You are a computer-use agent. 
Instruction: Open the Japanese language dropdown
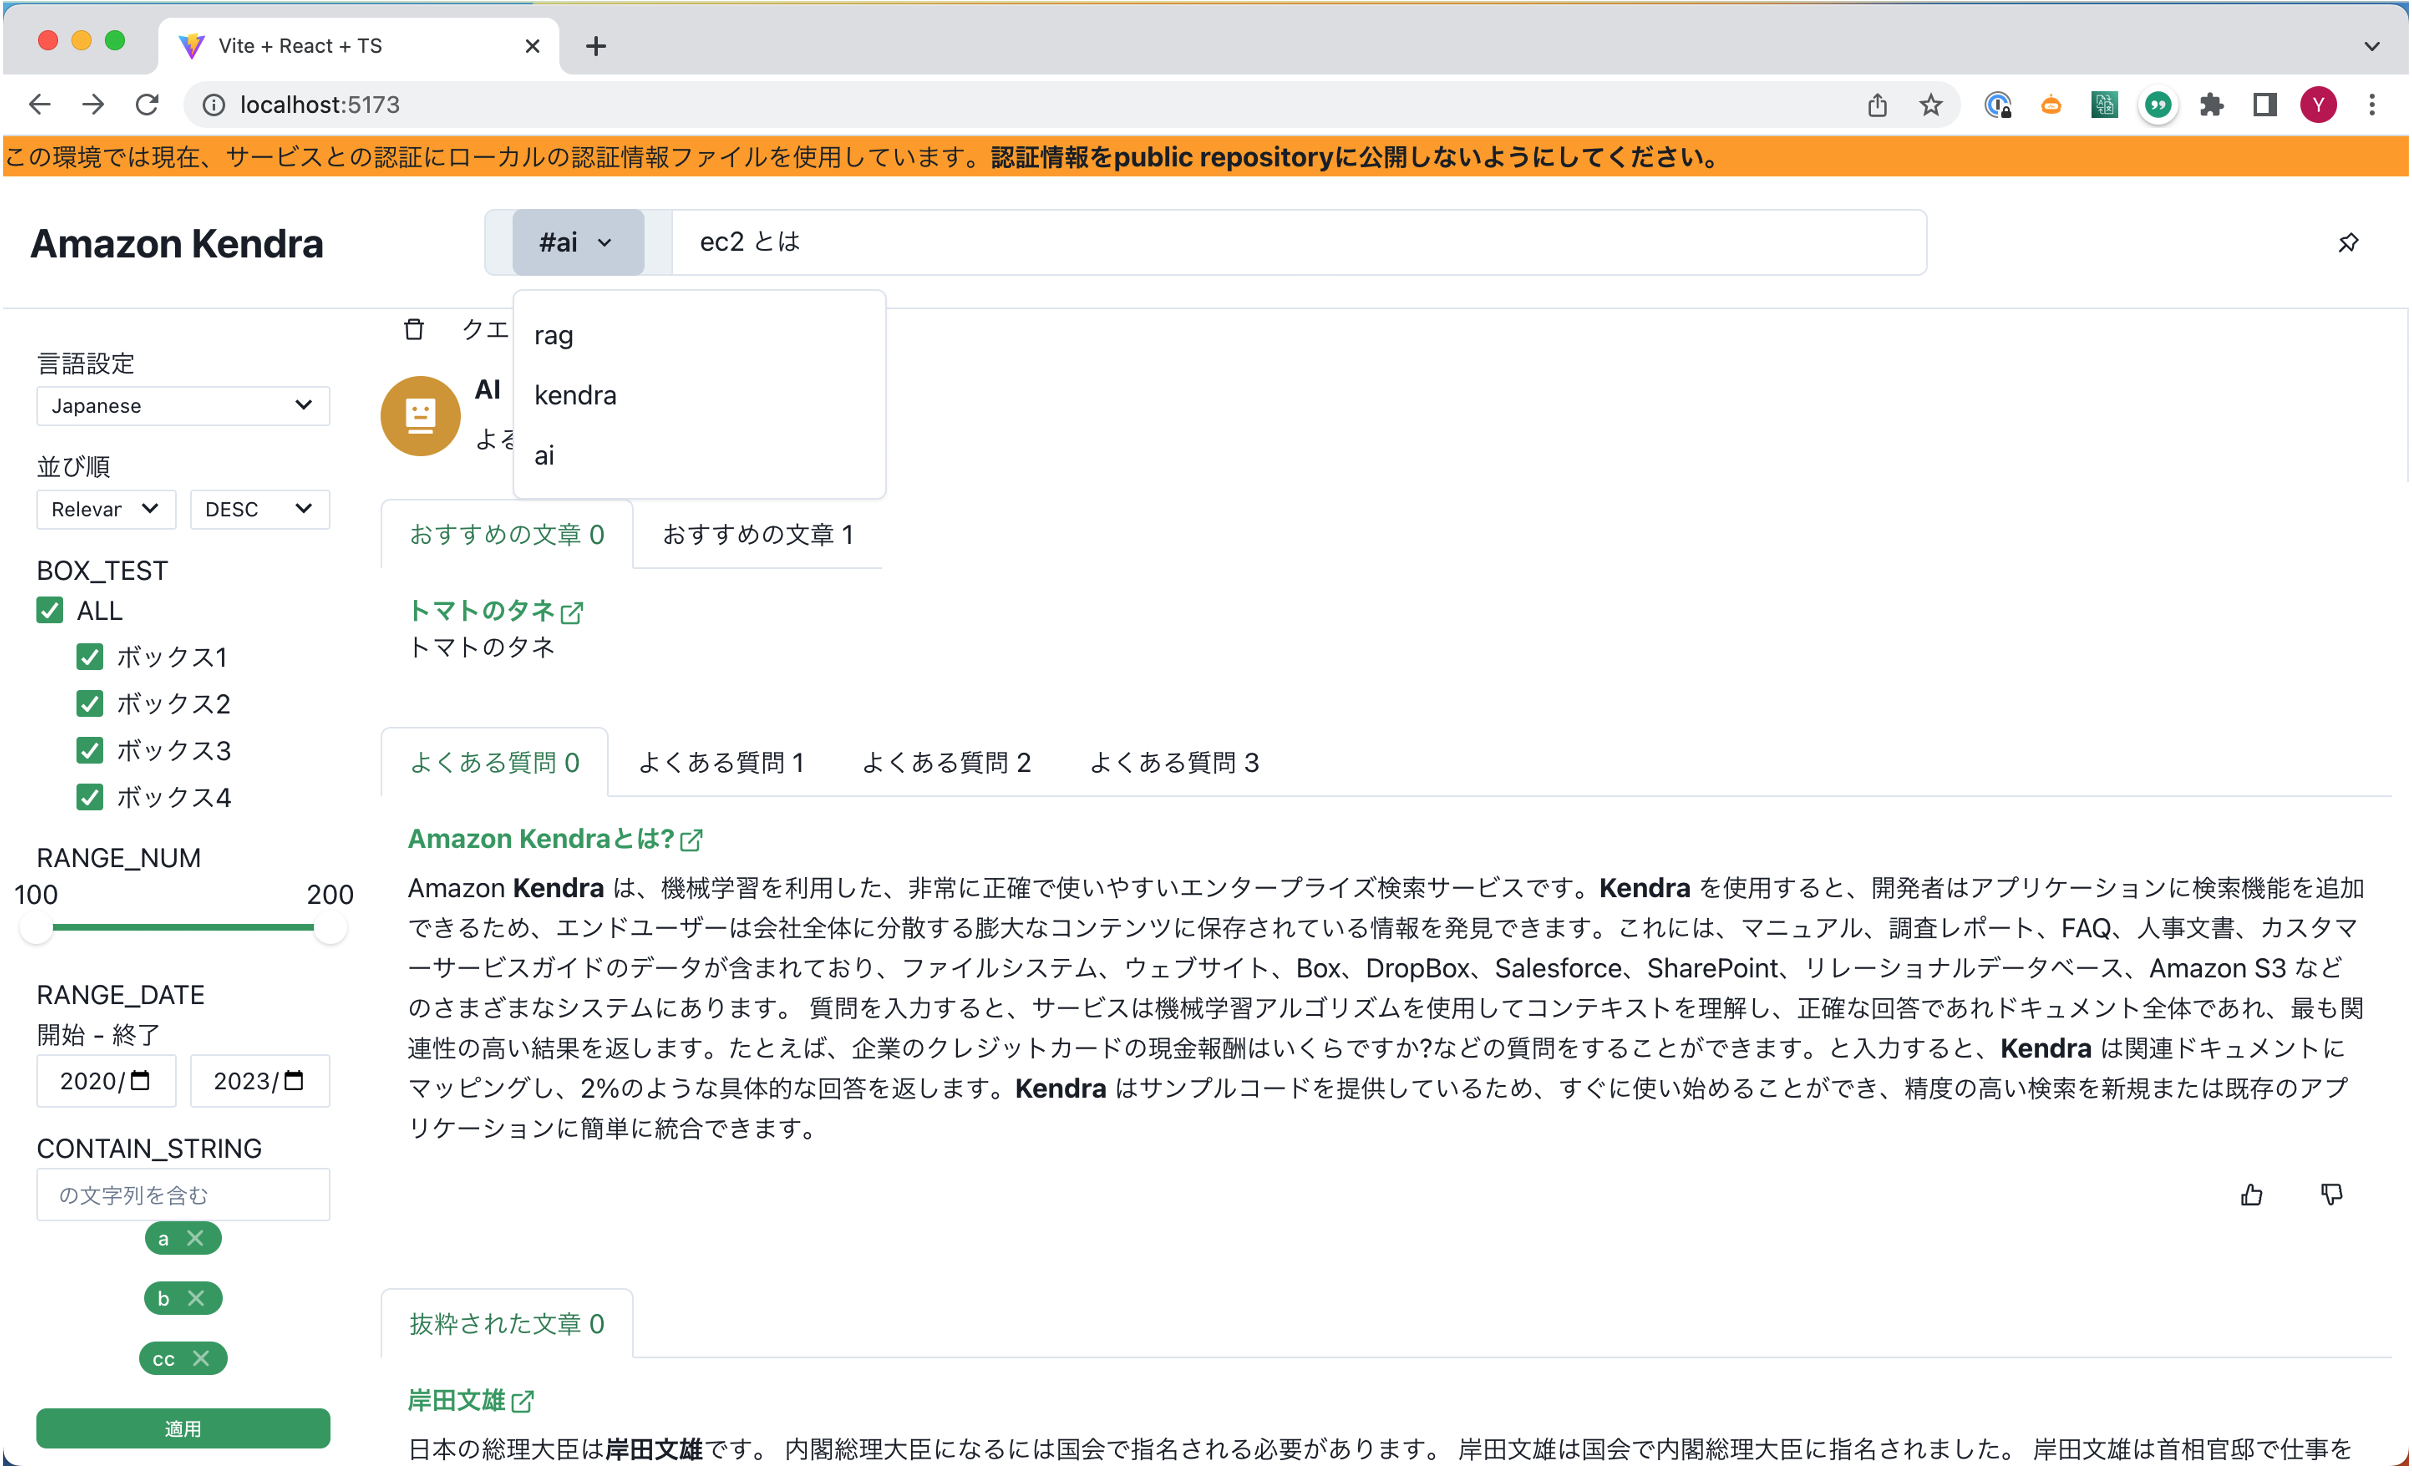183,406
